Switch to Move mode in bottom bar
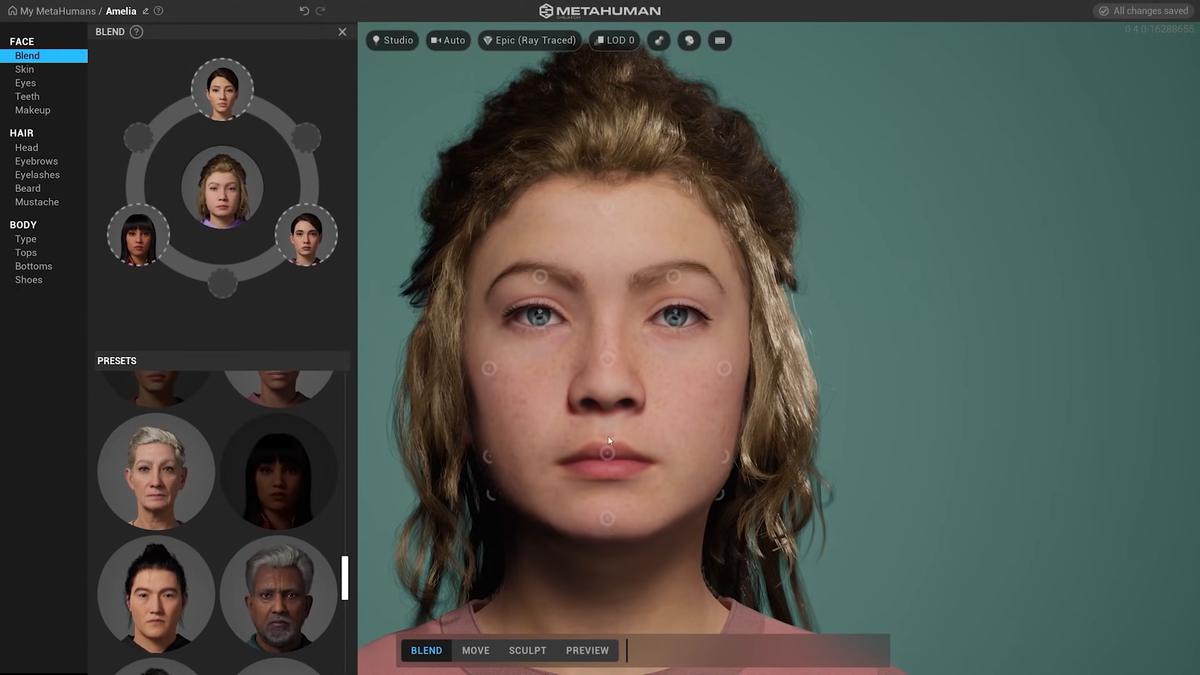Viewport: 1200px width, 675px height. [475, 651]
